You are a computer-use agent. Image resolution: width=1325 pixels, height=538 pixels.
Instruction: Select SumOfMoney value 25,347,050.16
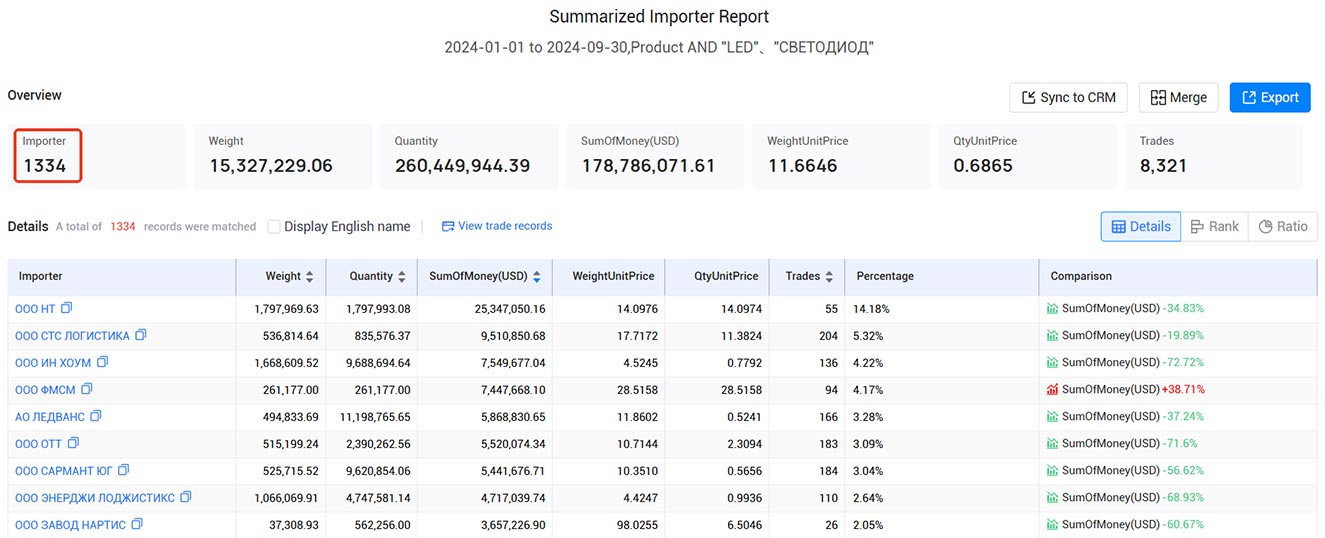pos(510,309)
